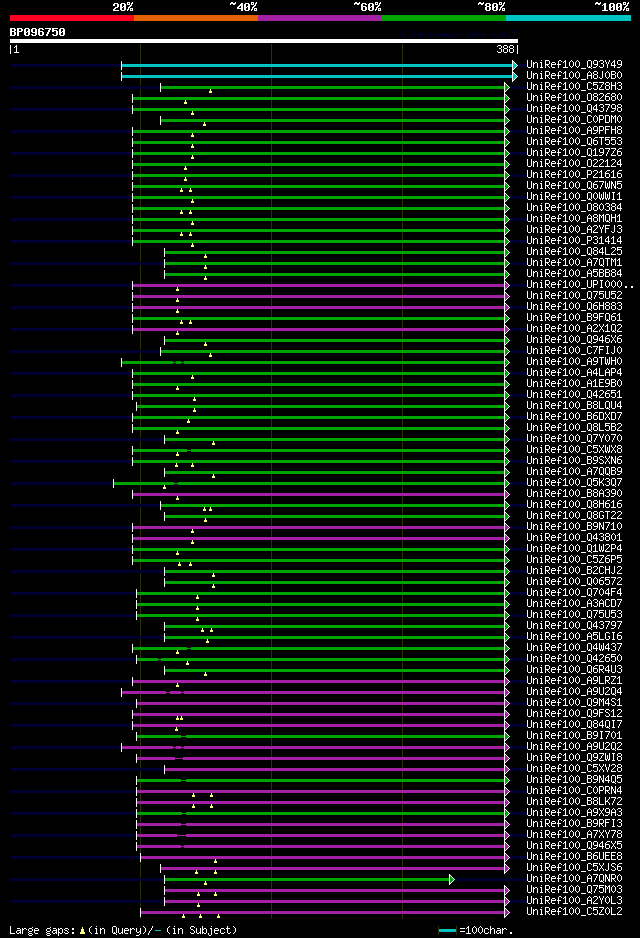Open hit UniRef100_Q93Y49
This screenshot has width=640, height=938.
574,64
